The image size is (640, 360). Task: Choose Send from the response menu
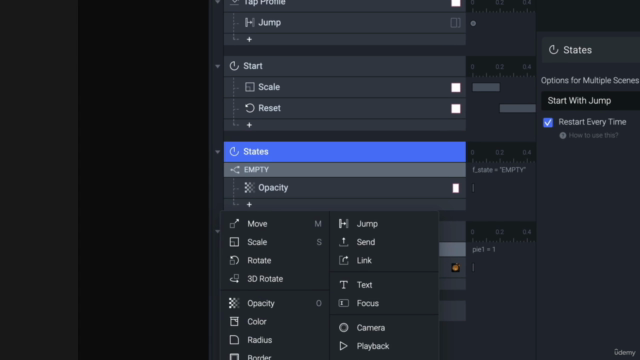(x=384, y=242)
